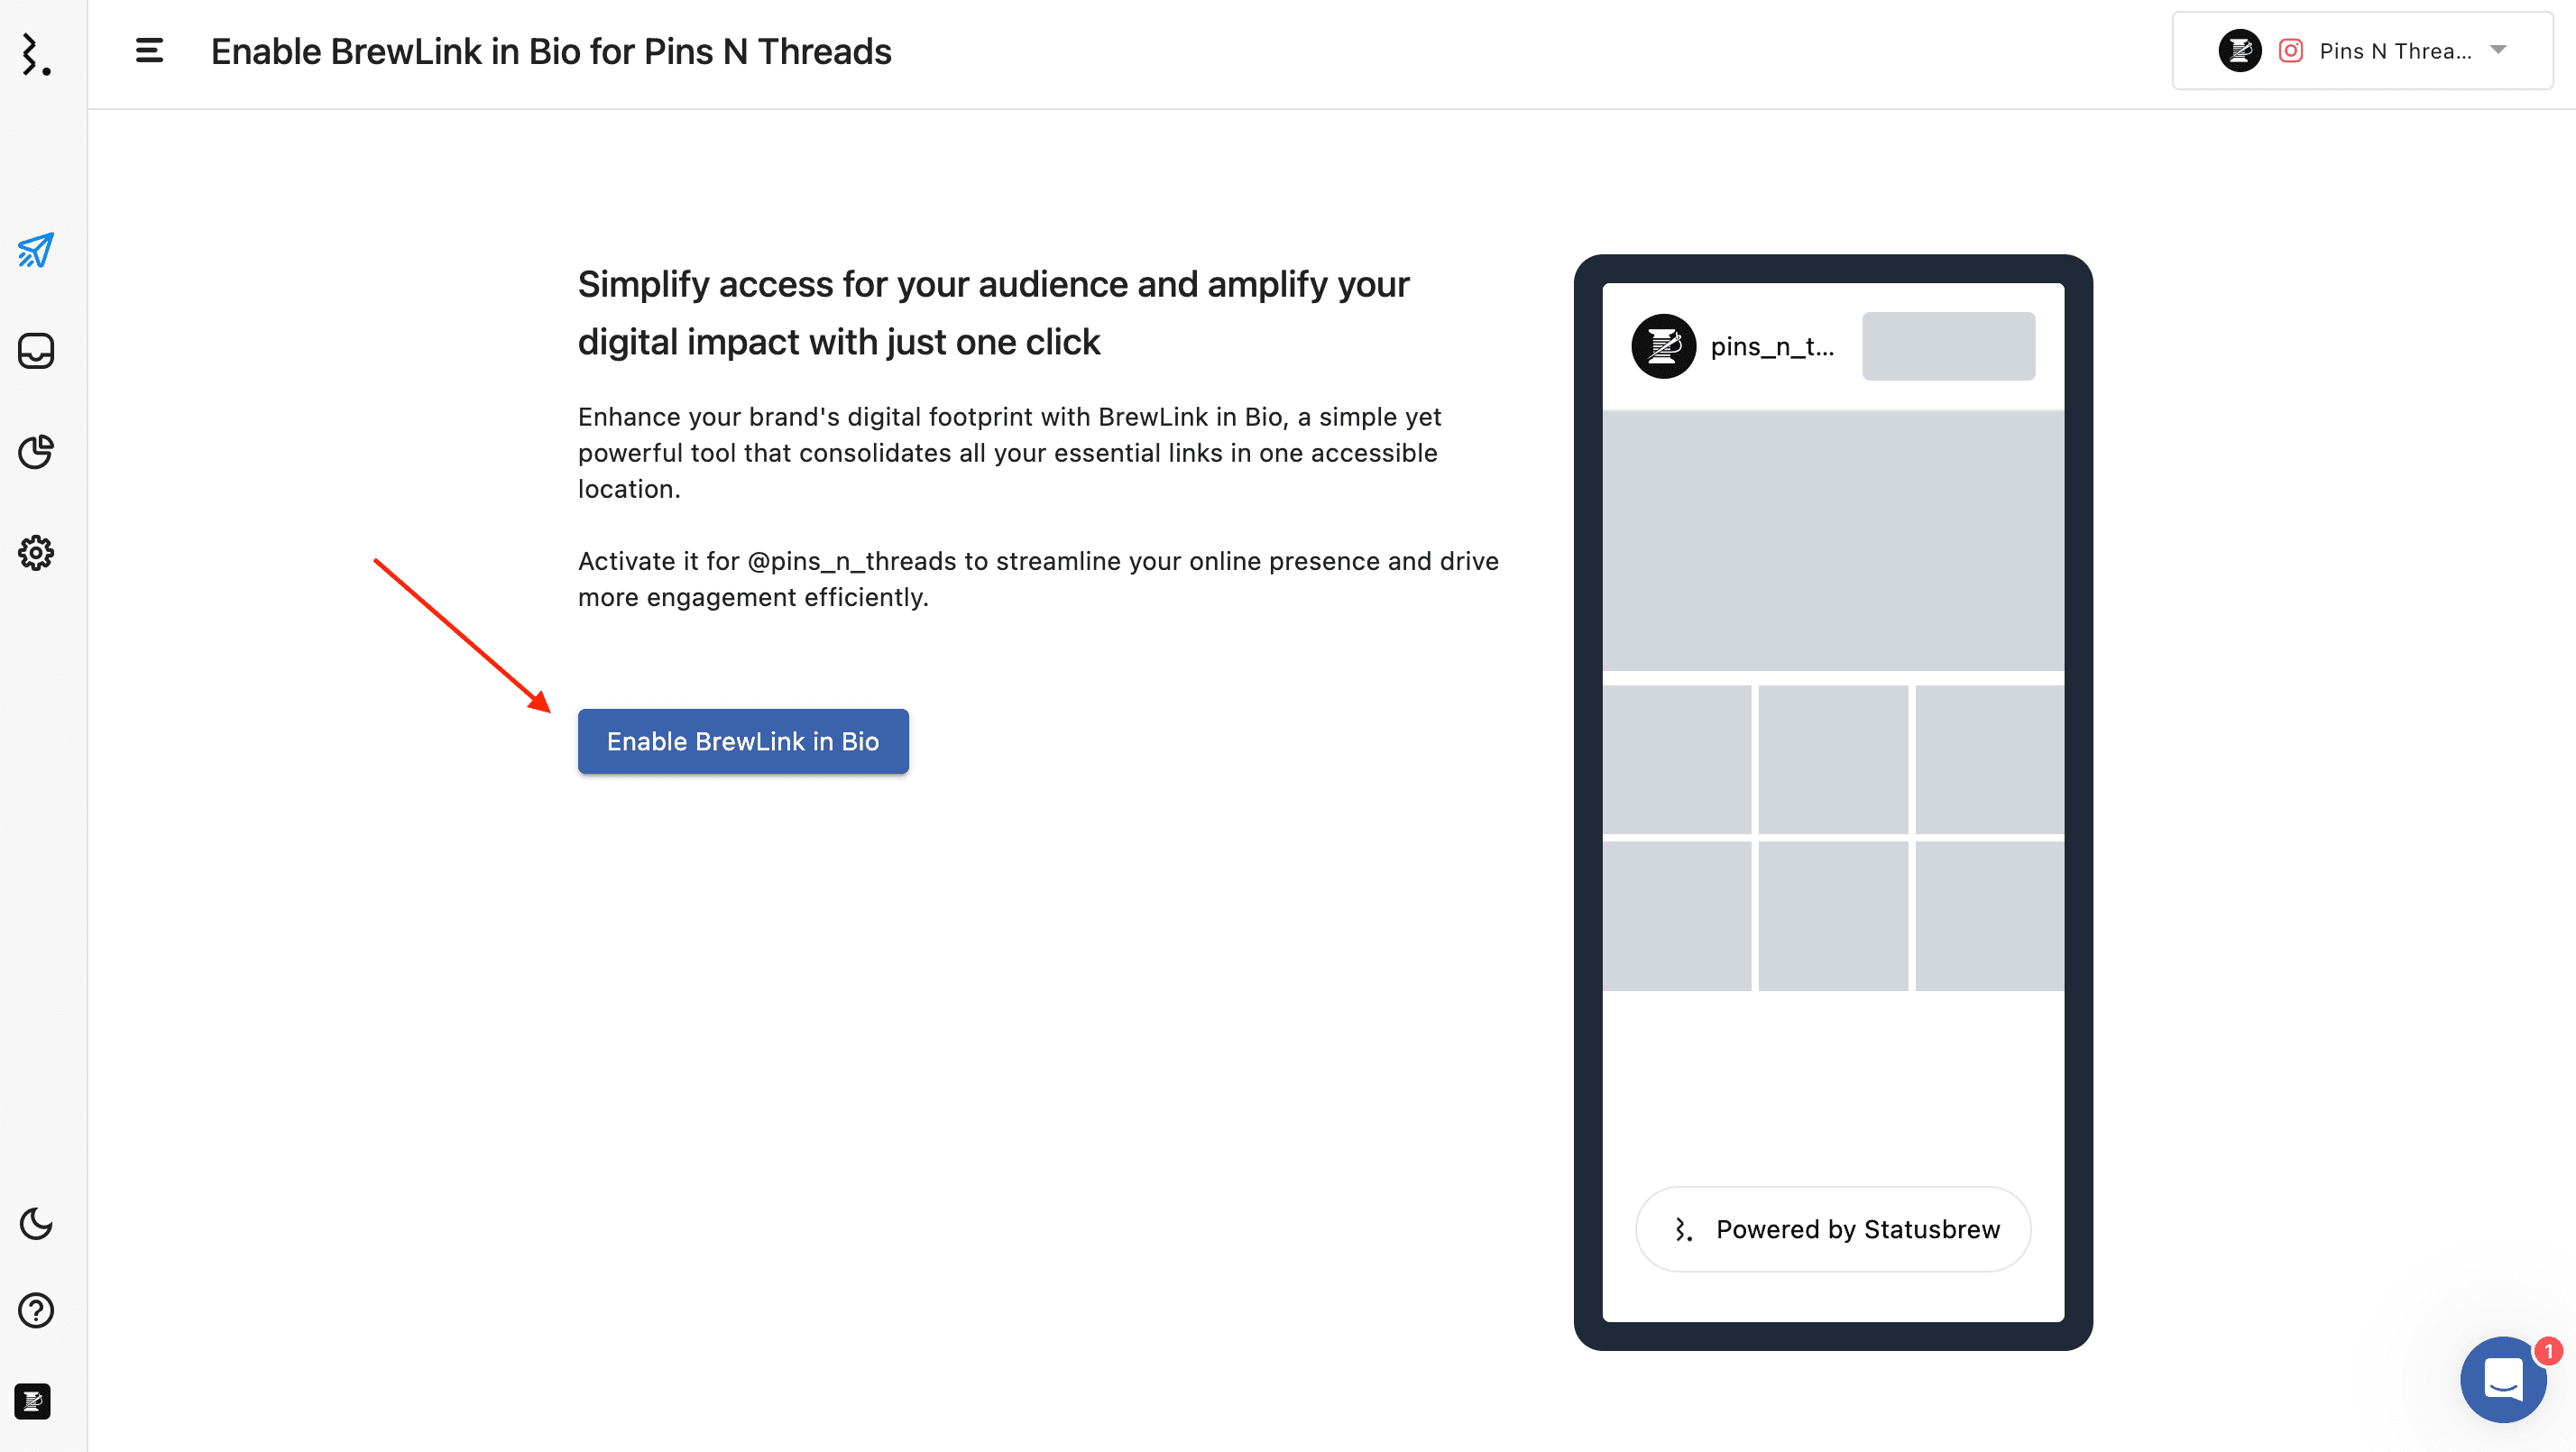
Task: Click the Powered by Statusbrew badge
Action: click(x=1833, y=1229)
